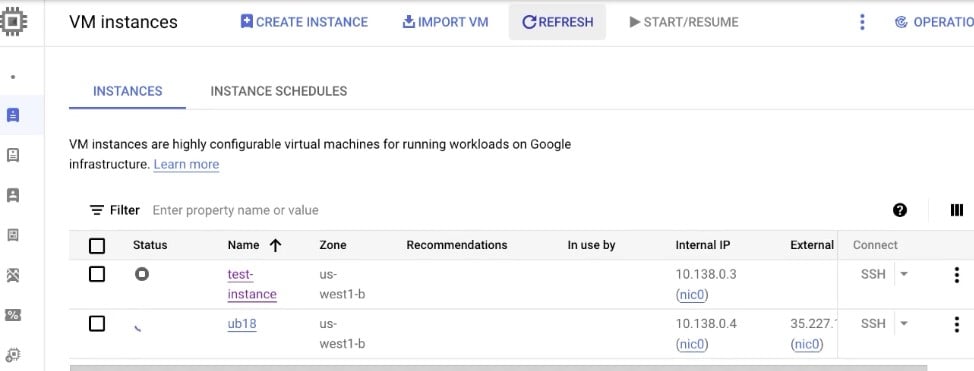Switch to the Instance Schedules tab
The width and height of the screenshot is (974, 371).
click(279, 91)
